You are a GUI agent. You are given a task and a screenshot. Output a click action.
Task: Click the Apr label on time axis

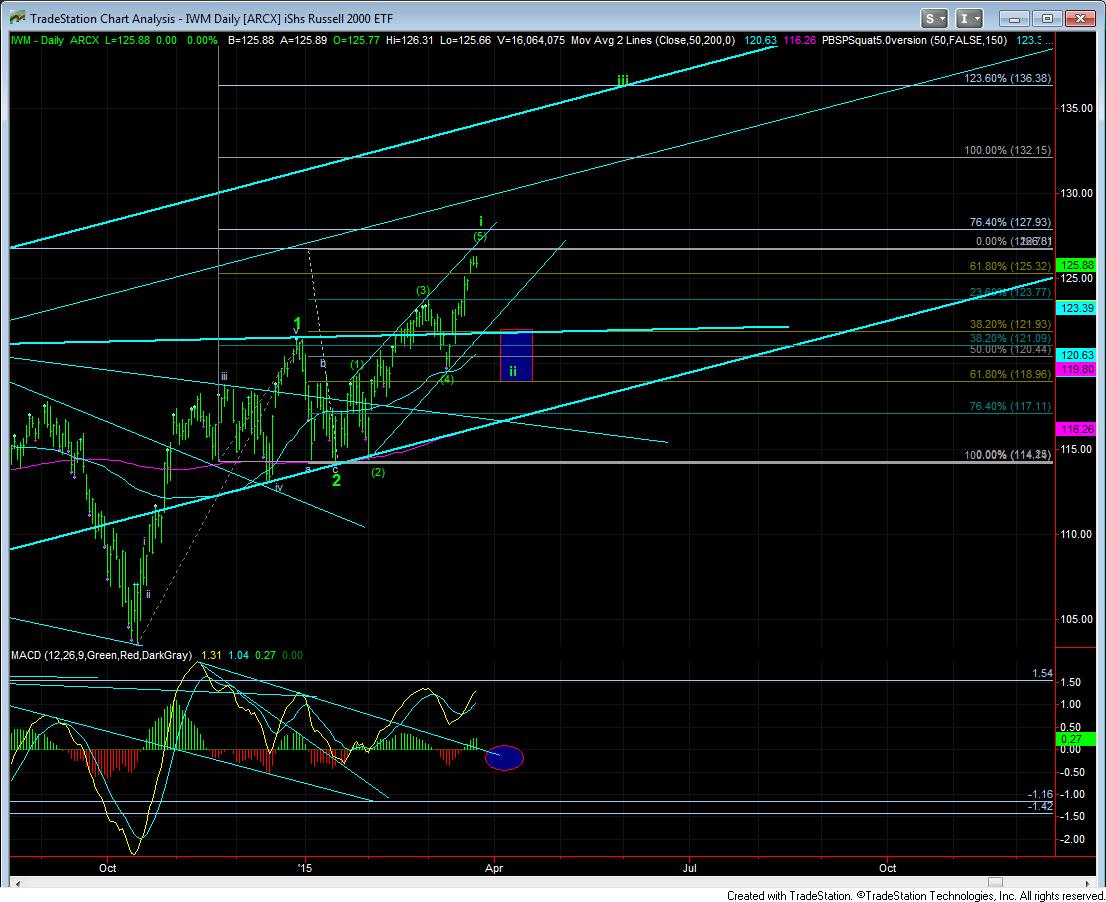(494, 867)
